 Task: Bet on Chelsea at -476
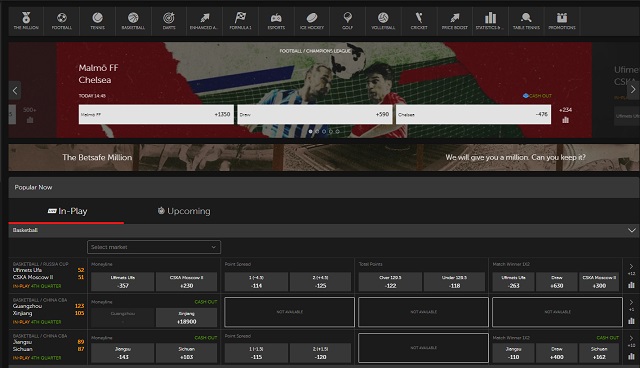tap(473, 114)
